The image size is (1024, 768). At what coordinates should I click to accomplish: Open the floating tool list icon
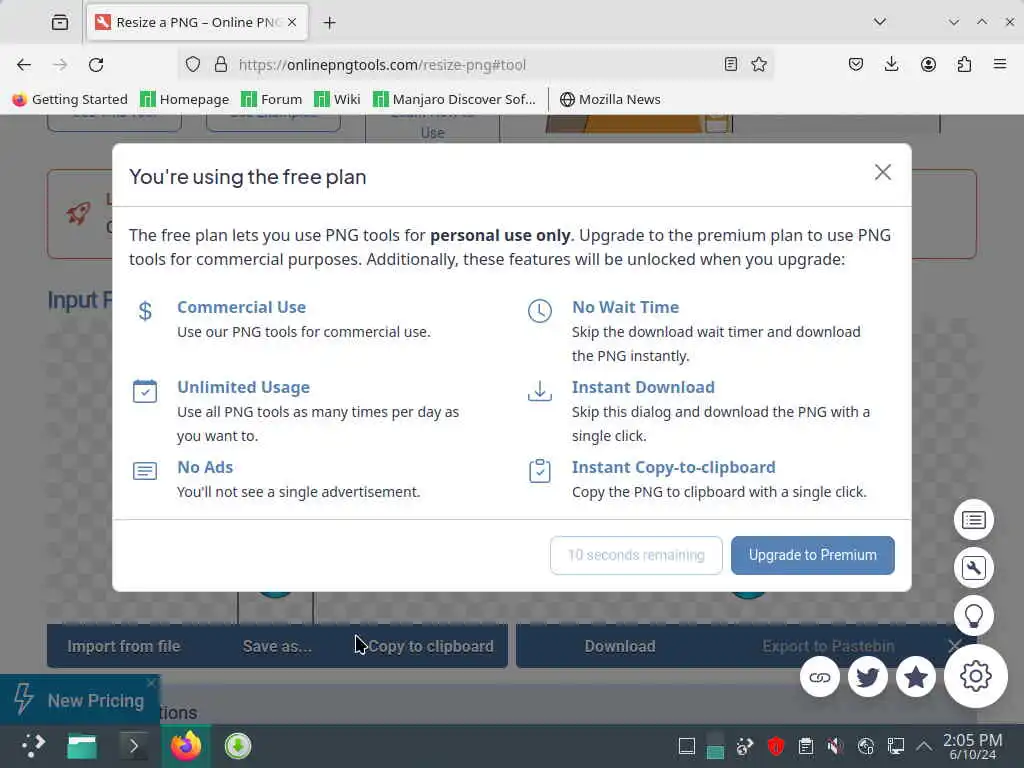pos(974,520)
